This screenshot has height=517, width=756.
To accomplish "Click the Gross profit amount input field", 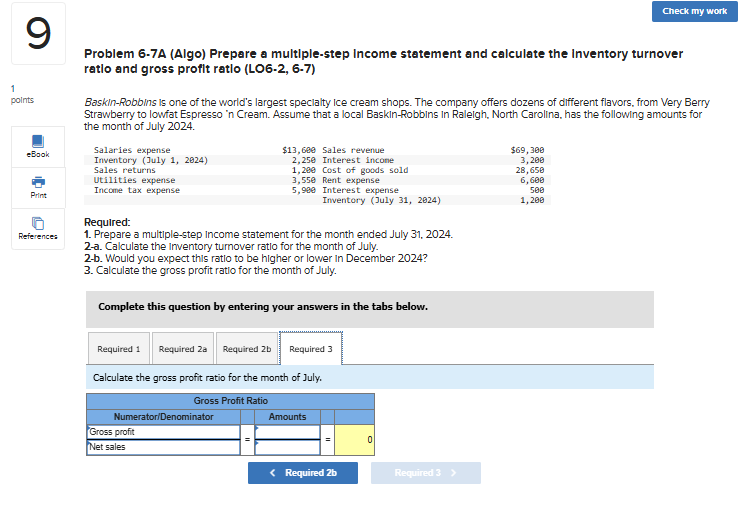I will point(287,432).
